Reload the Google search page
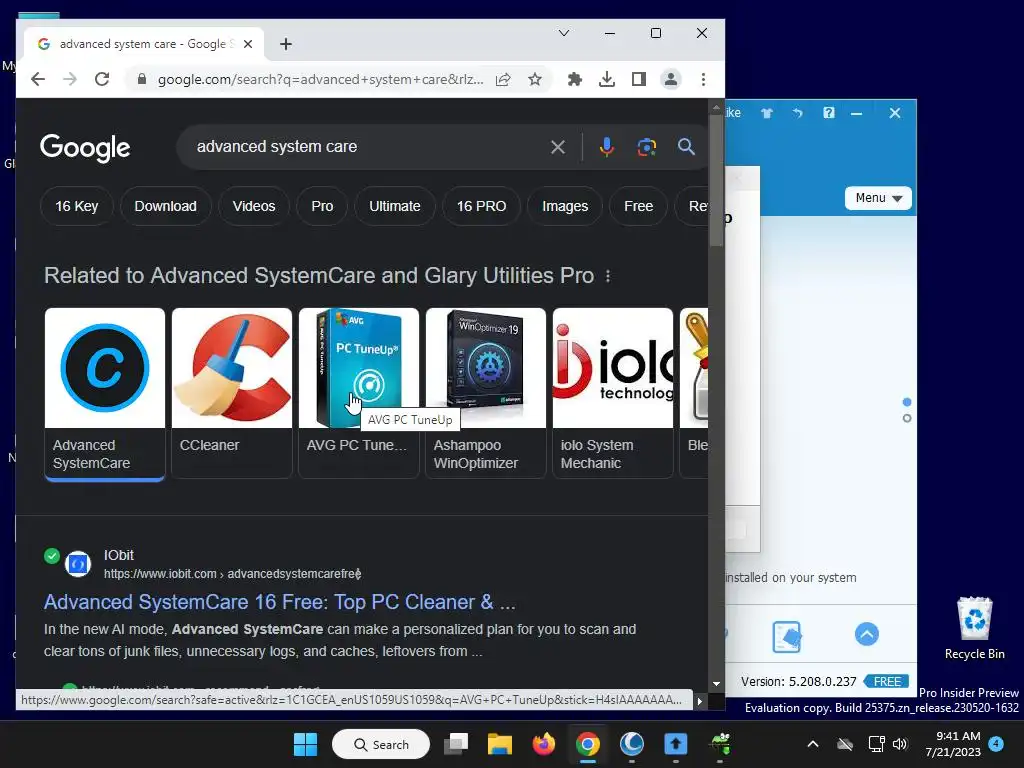This screenshot has width=1024, height=768. click(102, 80)
